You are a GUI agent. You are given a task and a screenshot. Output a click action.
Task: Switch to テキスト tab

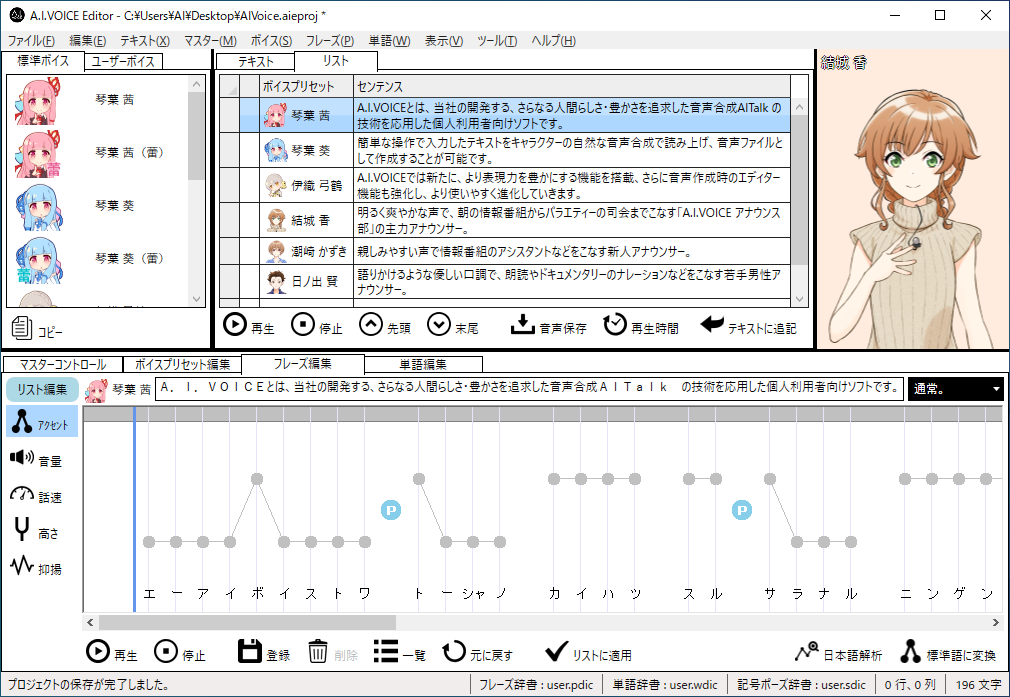click(x=256, y=61)
